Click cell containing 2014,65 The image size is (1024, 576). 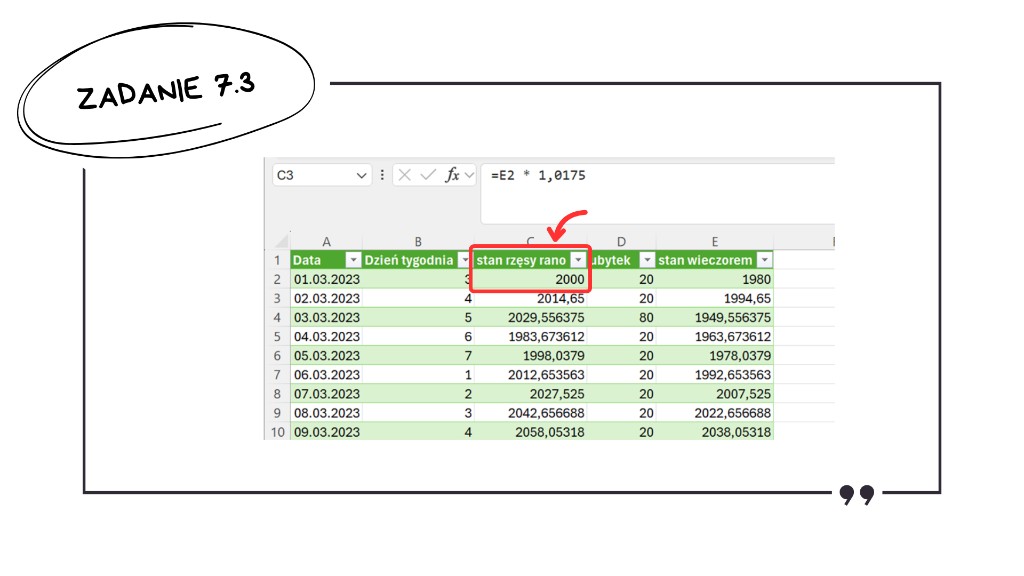tap(530, 298)
